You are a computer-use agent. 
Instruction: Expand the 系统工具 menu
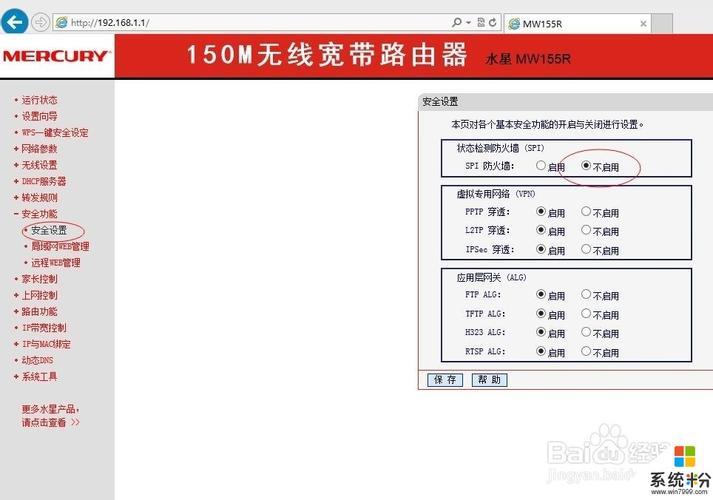pos(39,377)
